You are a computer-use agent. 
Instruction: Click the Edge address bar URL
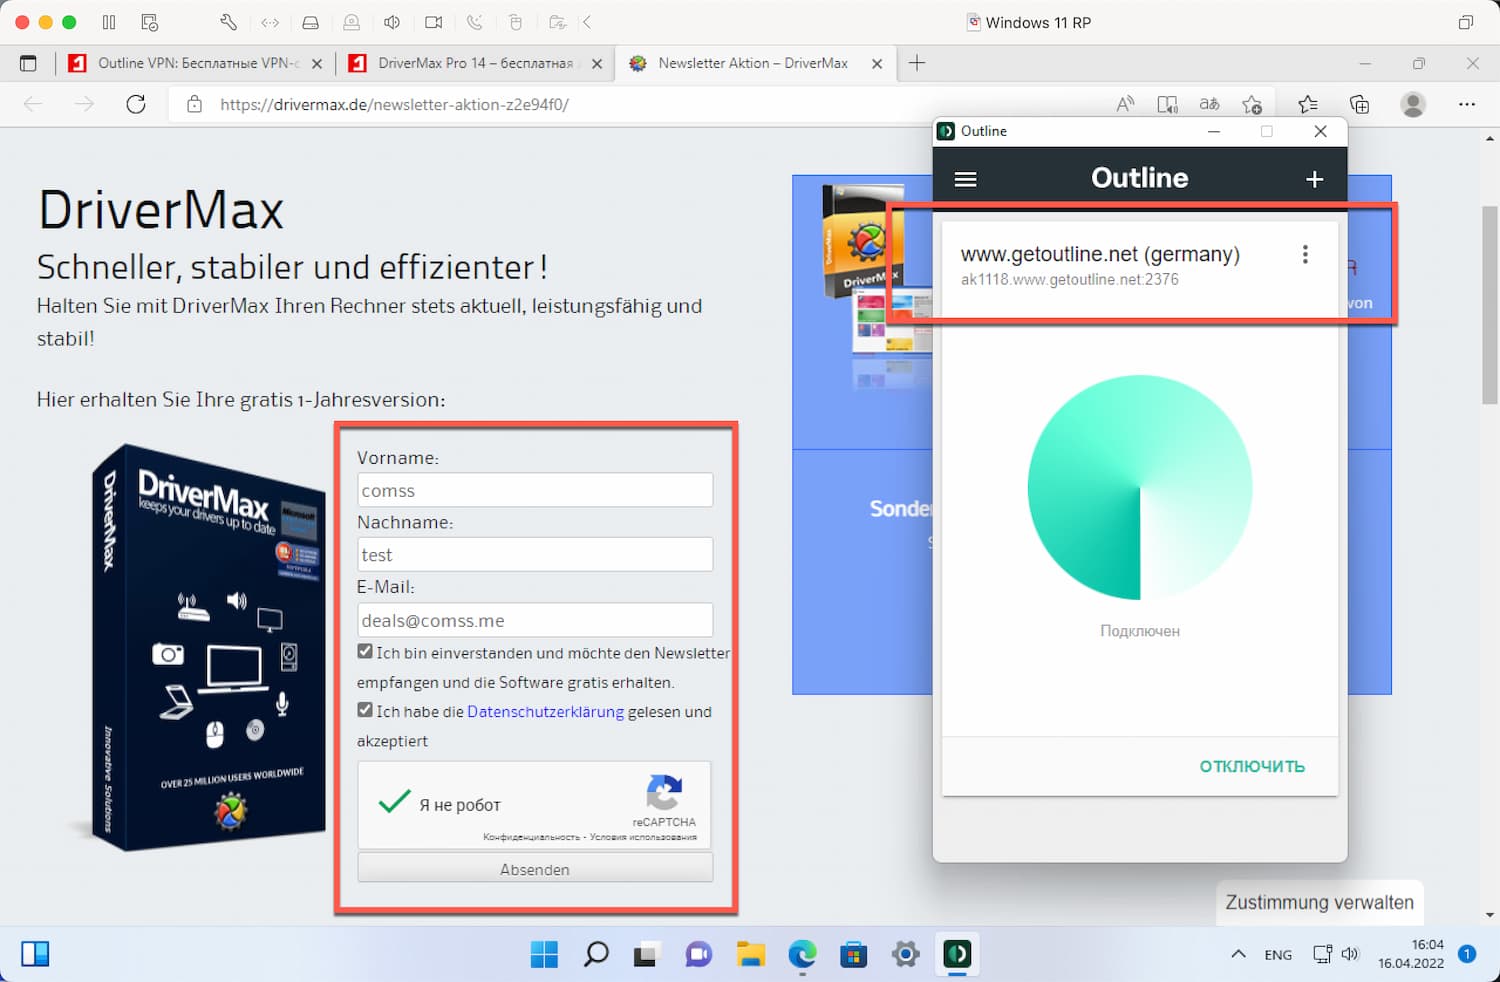tap(394, 104)
